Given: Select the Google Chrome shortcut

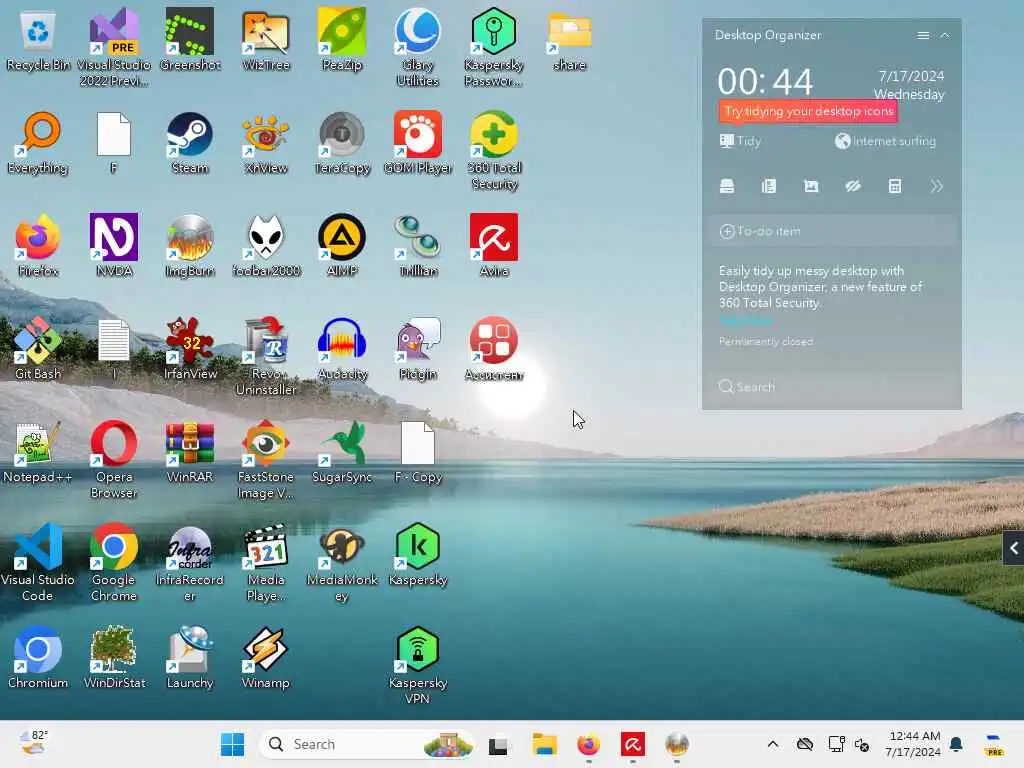Looking at the screenshot, I should pos(114,562).
